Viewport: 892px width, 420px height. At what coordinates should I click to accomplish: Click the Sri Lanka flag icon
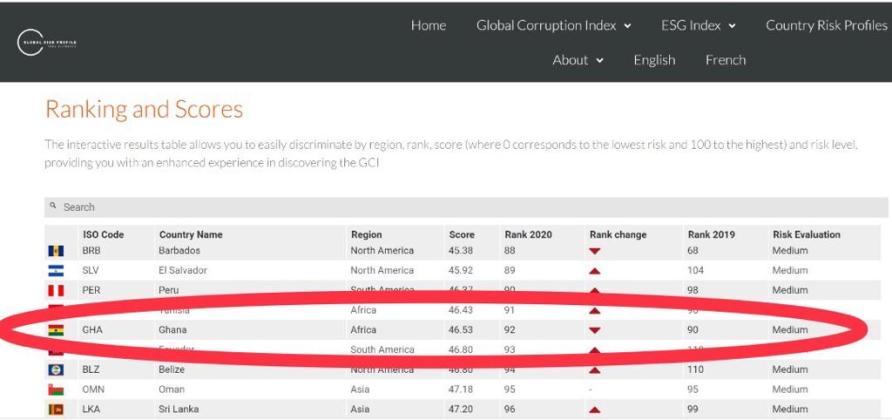(56, 409)
